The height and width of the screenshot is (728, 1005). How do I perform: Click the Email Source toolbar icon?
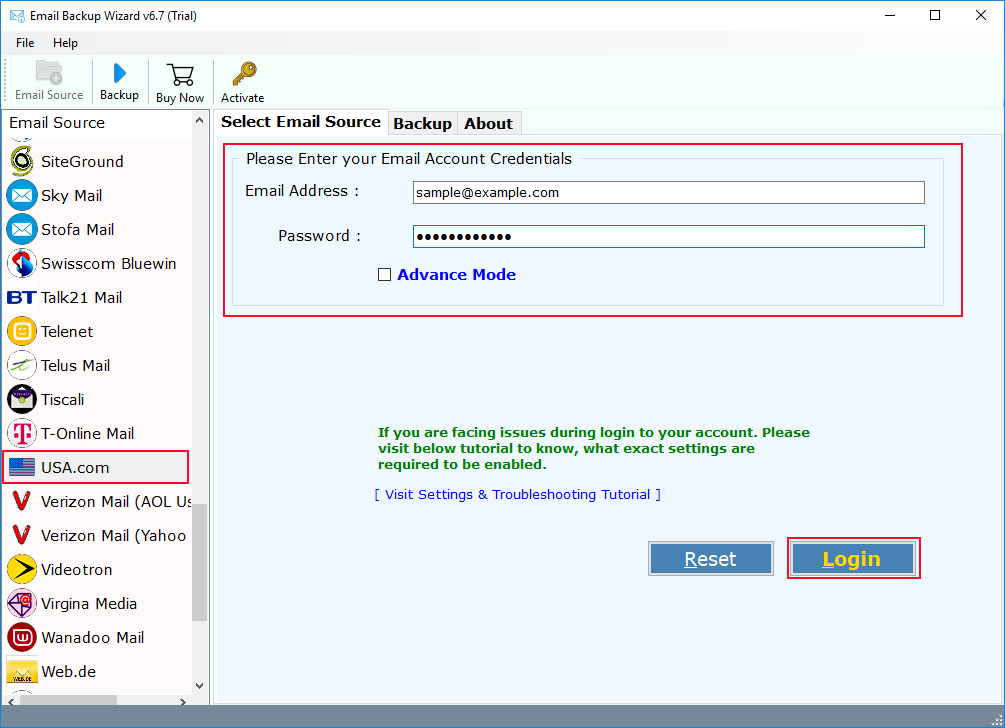(49, 72)
